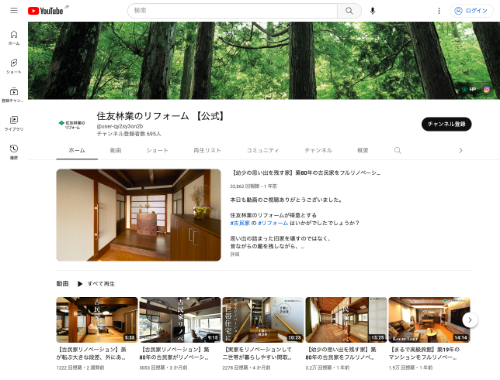The height and width of the screenshot is (380, 500).
Task: Click the 住友林業のリフォーム【公式】 channel name
Action: pyautogui.click(x=160, y=116)
